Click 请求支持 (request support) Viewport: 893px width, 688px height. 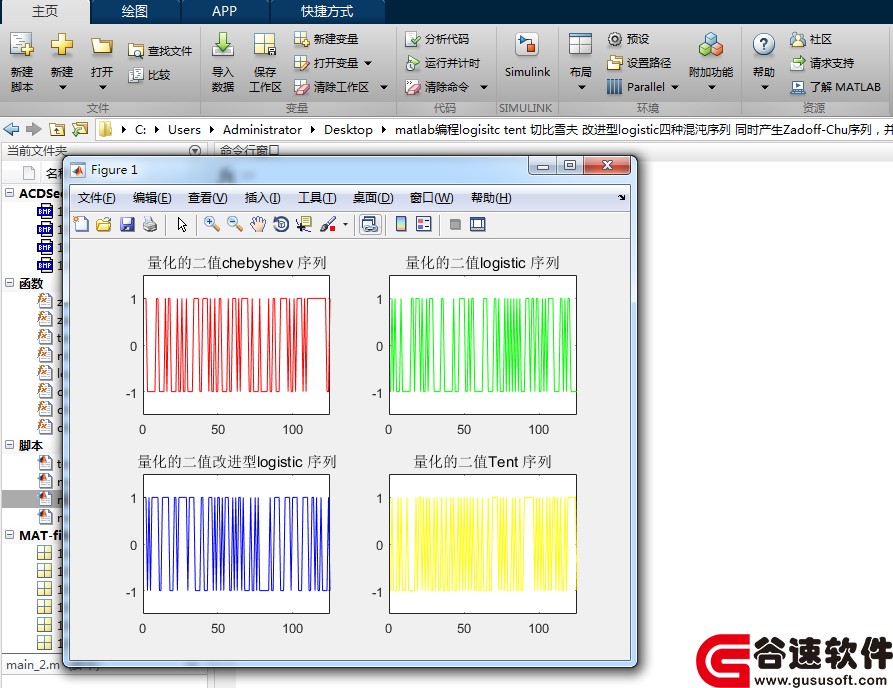pos(822,63)
